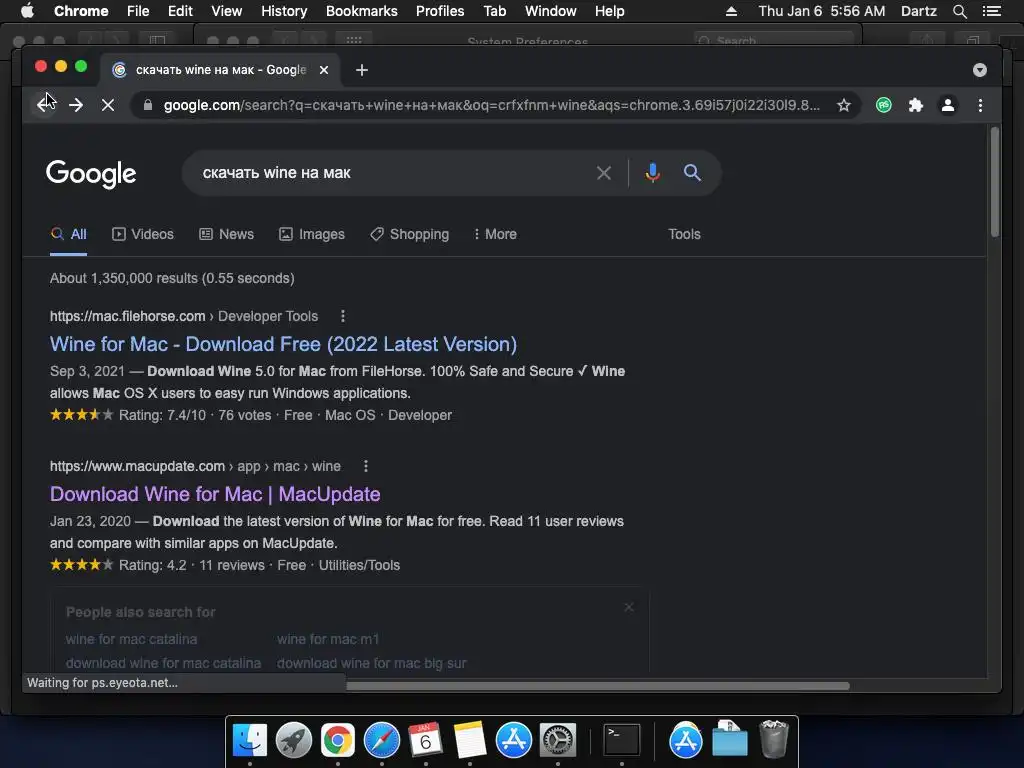Submit search using the magnifier icon

[692, 172]
